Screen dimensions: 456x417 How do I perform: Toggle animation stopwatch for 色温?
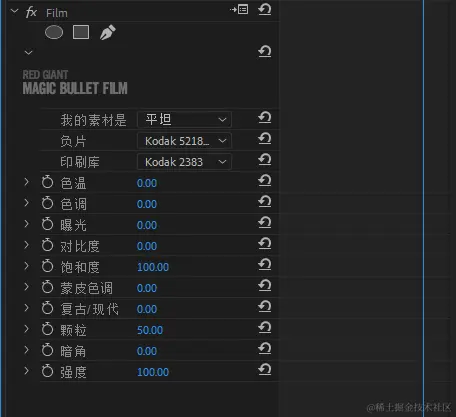click(x=47, y=182)
